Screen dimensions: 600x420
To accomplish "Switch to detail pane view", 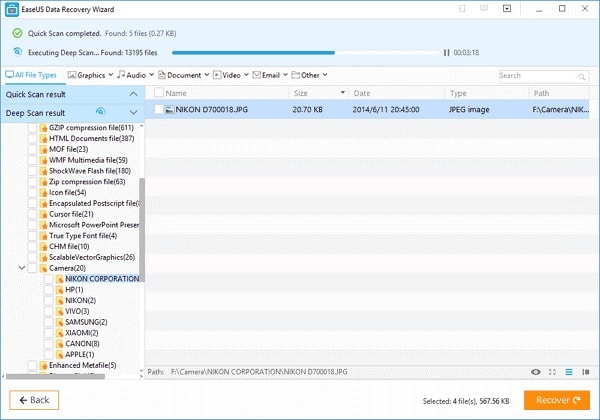I will pos(584,372).
